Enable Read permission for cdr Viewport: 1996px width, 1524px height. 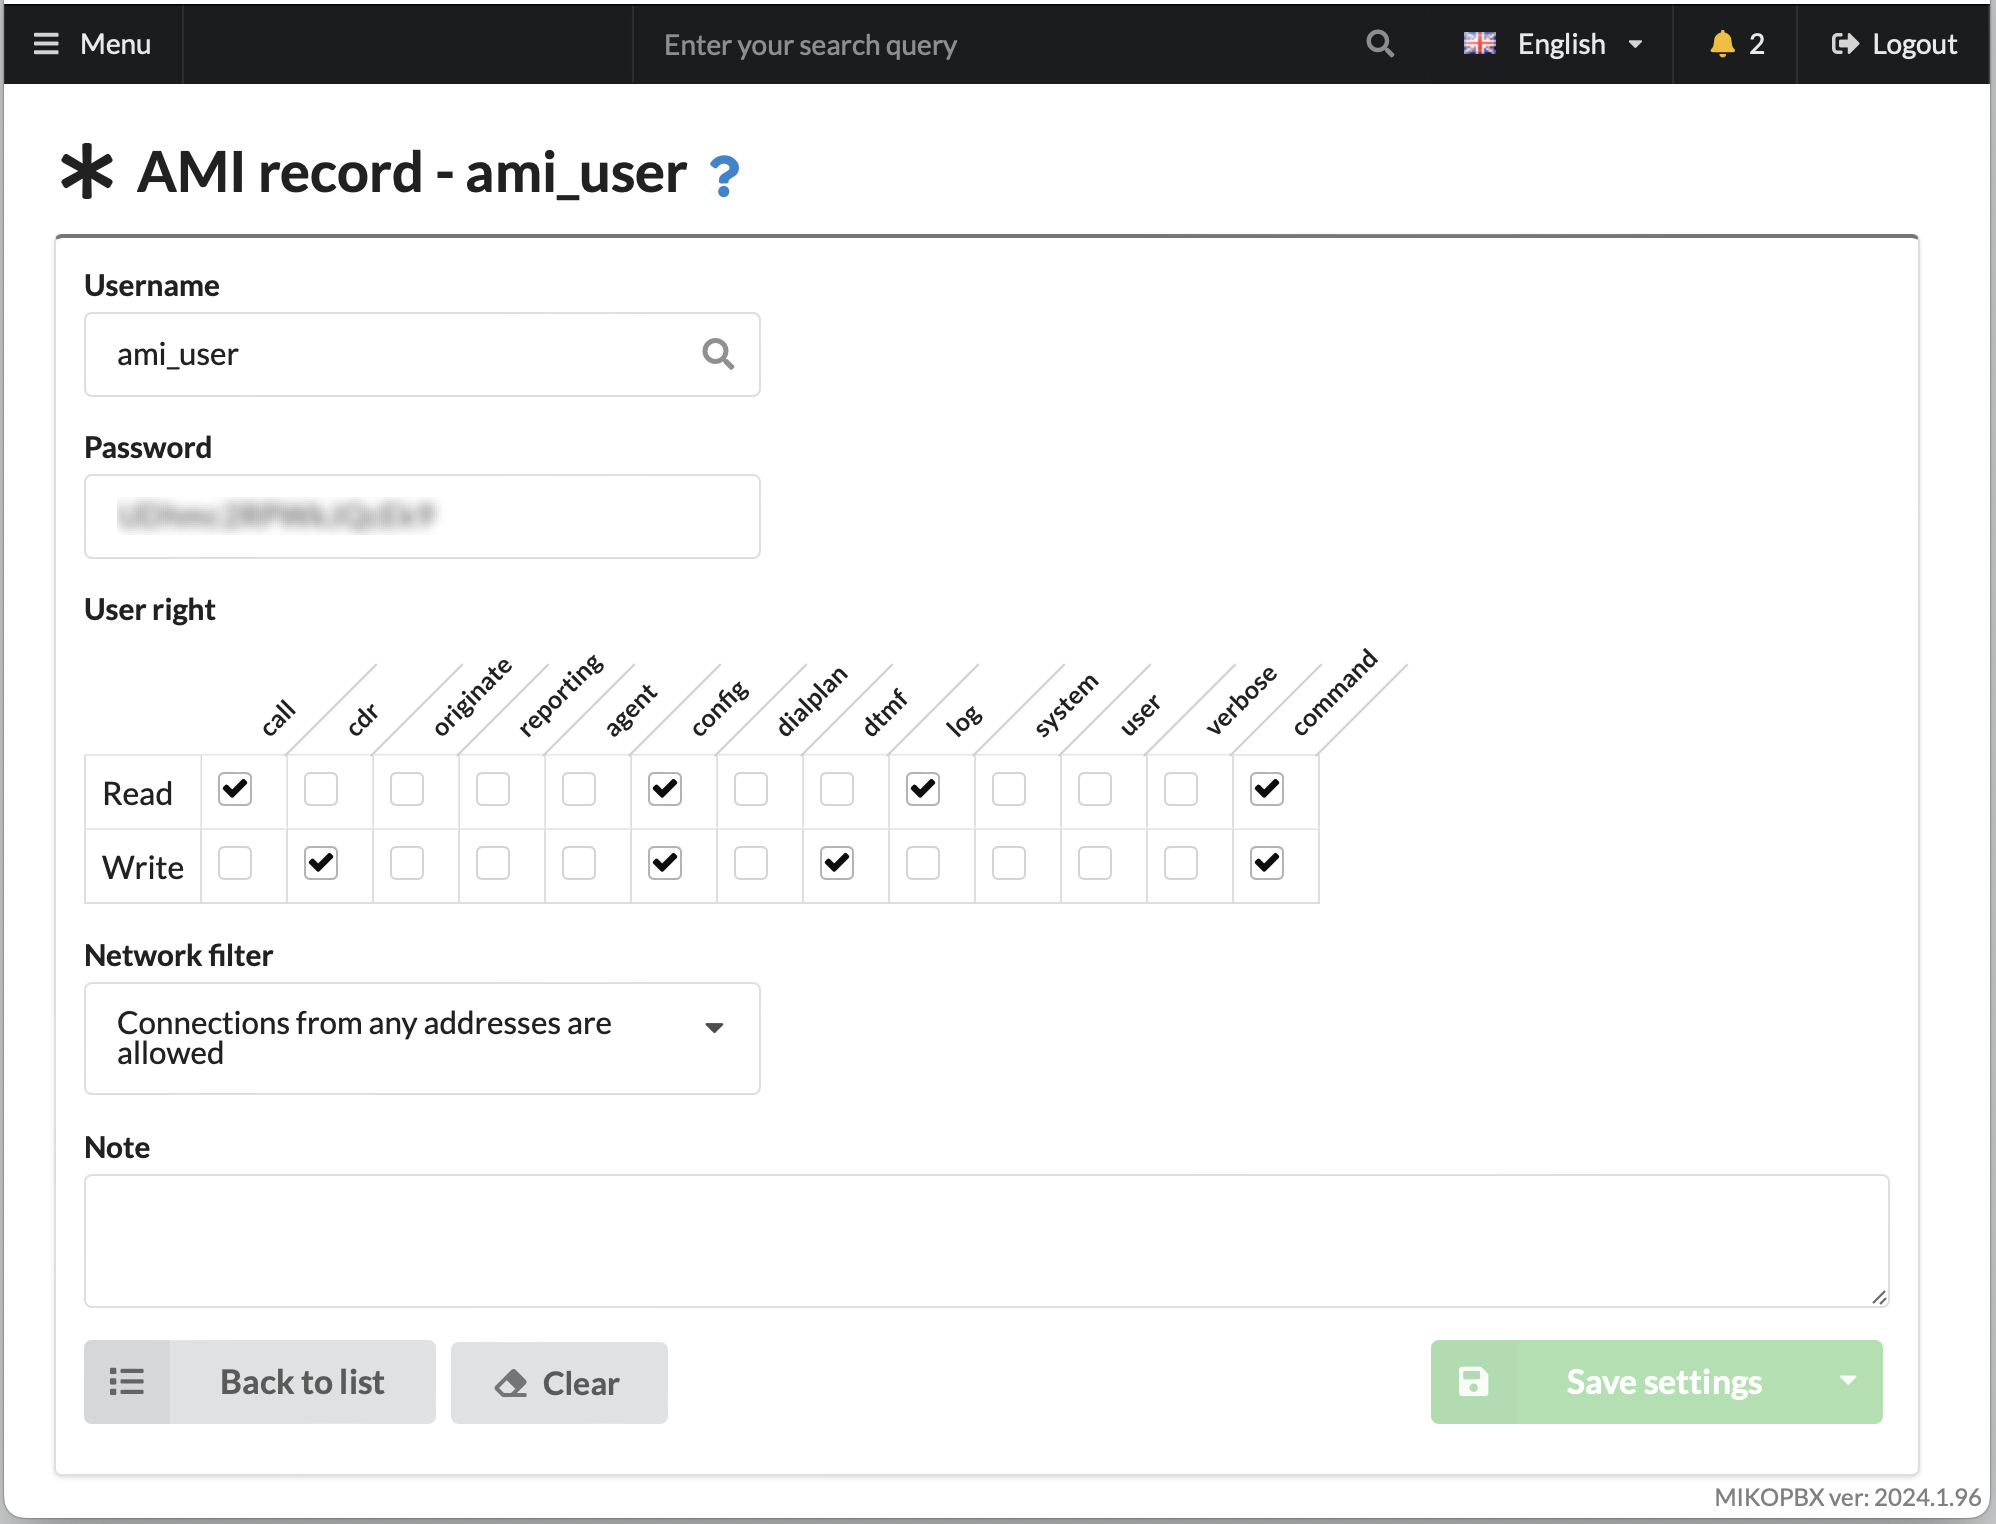tap(321, 789)
